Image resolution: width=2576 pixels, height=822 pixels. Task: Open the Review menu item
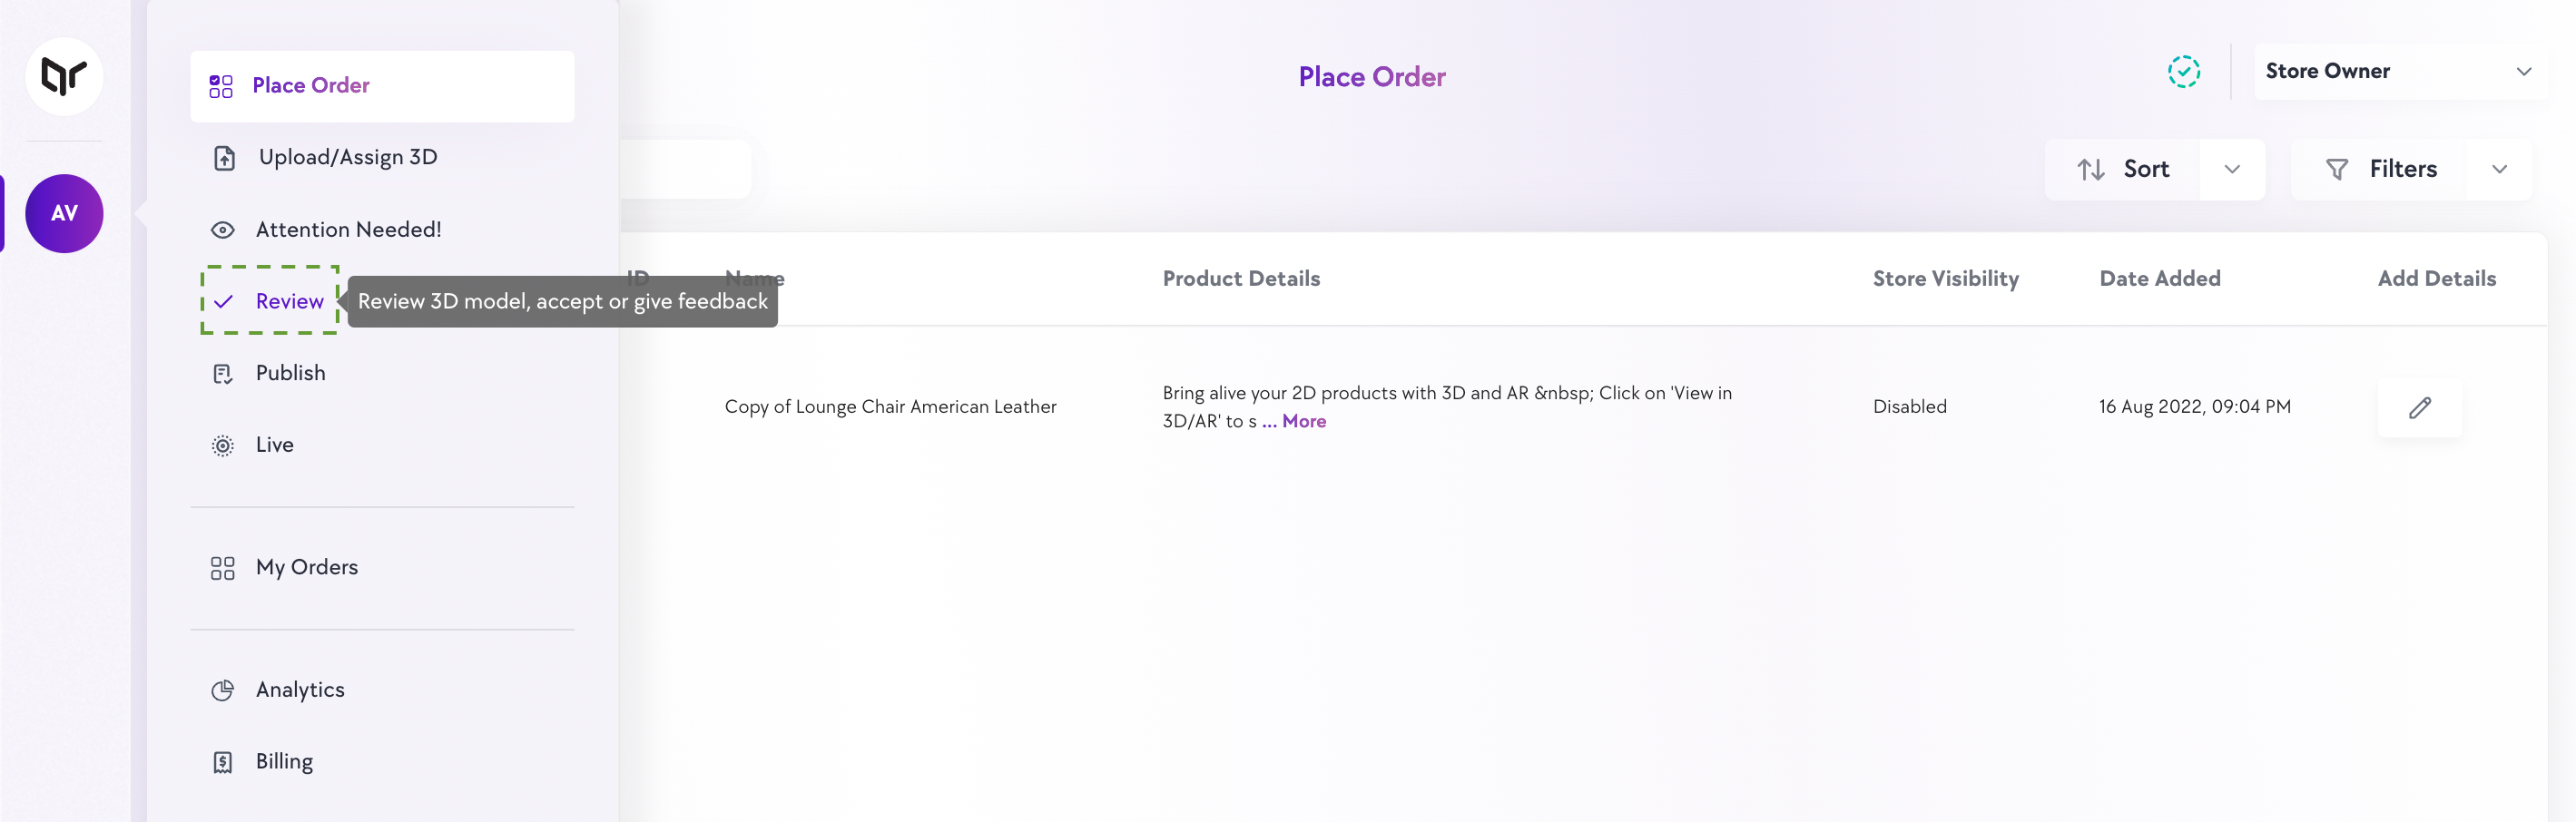point(289,301)
